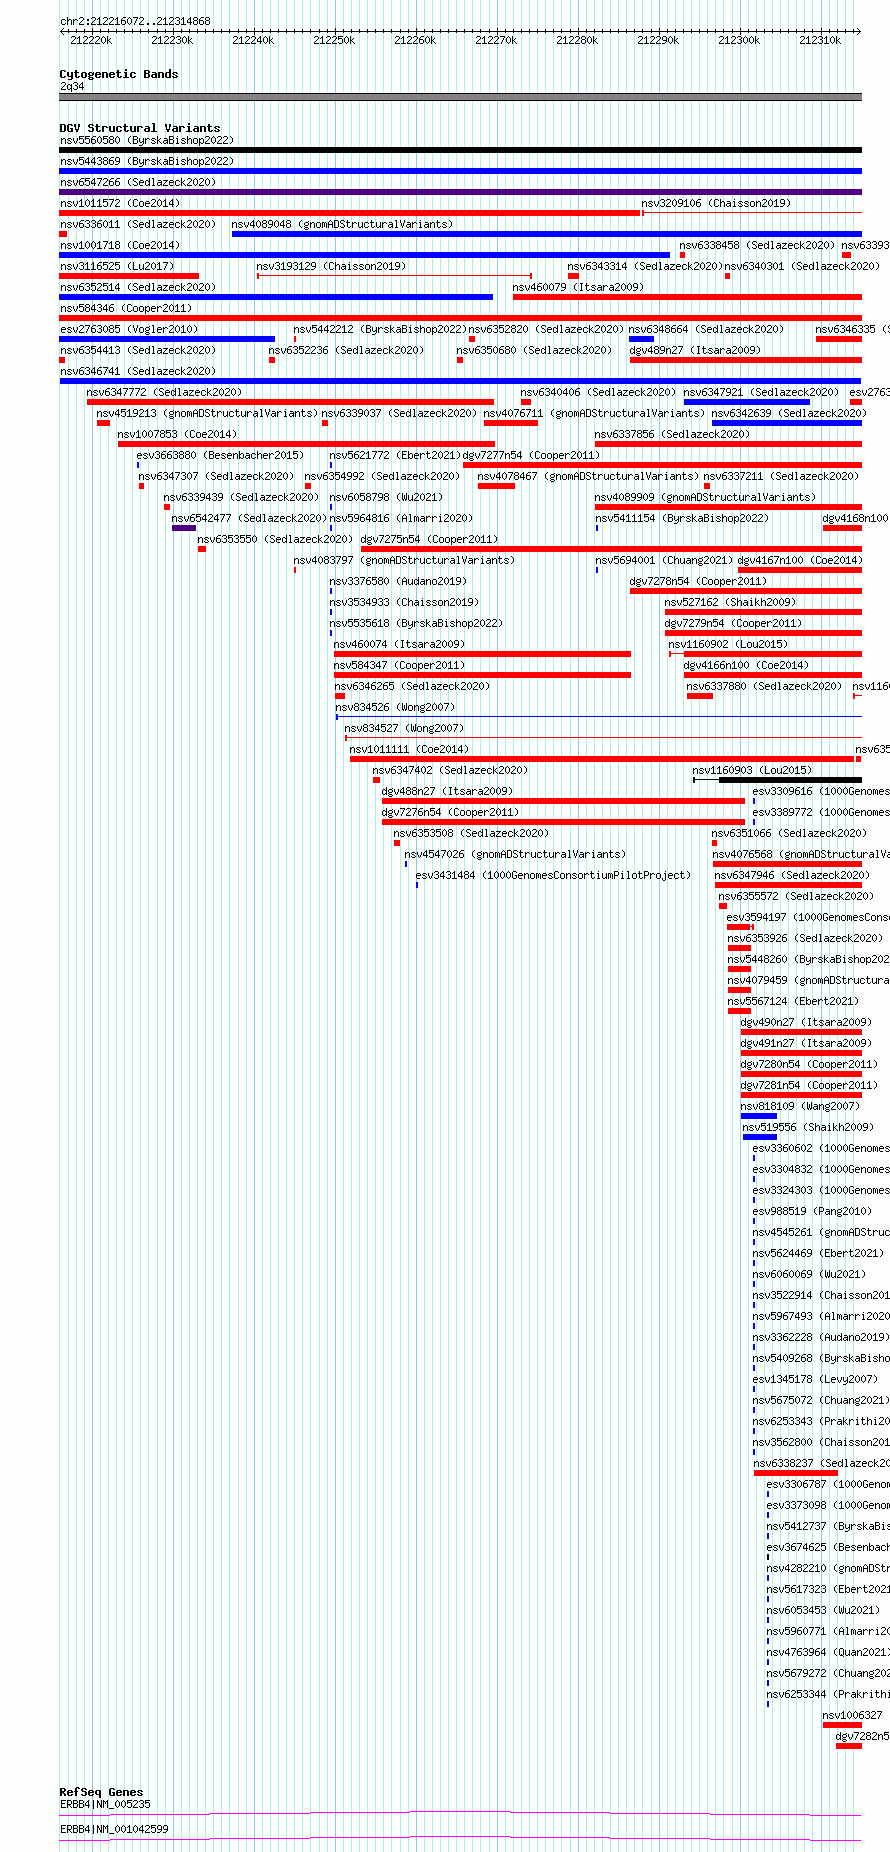Click nsv4089048 (gnomADStructuralVariants) label
The width and height of the screenshot is (890, 1852).
pyautogui.click(x=342, y=224)
